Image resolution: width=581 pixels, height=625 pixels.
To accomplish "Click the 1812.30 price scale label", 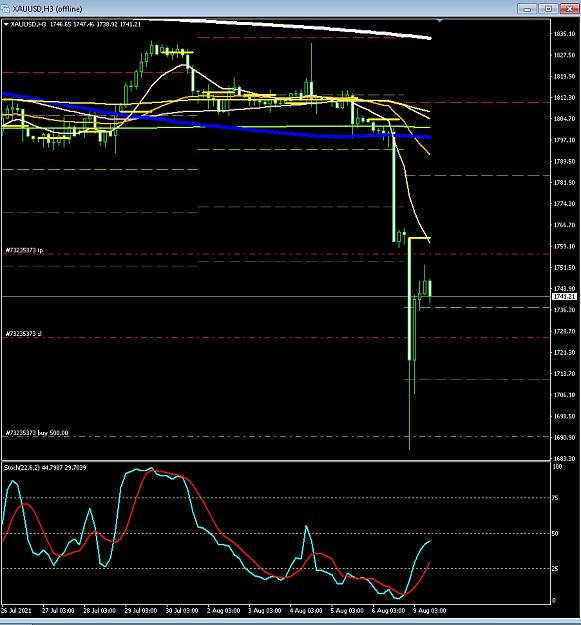I will coord(564,97).
